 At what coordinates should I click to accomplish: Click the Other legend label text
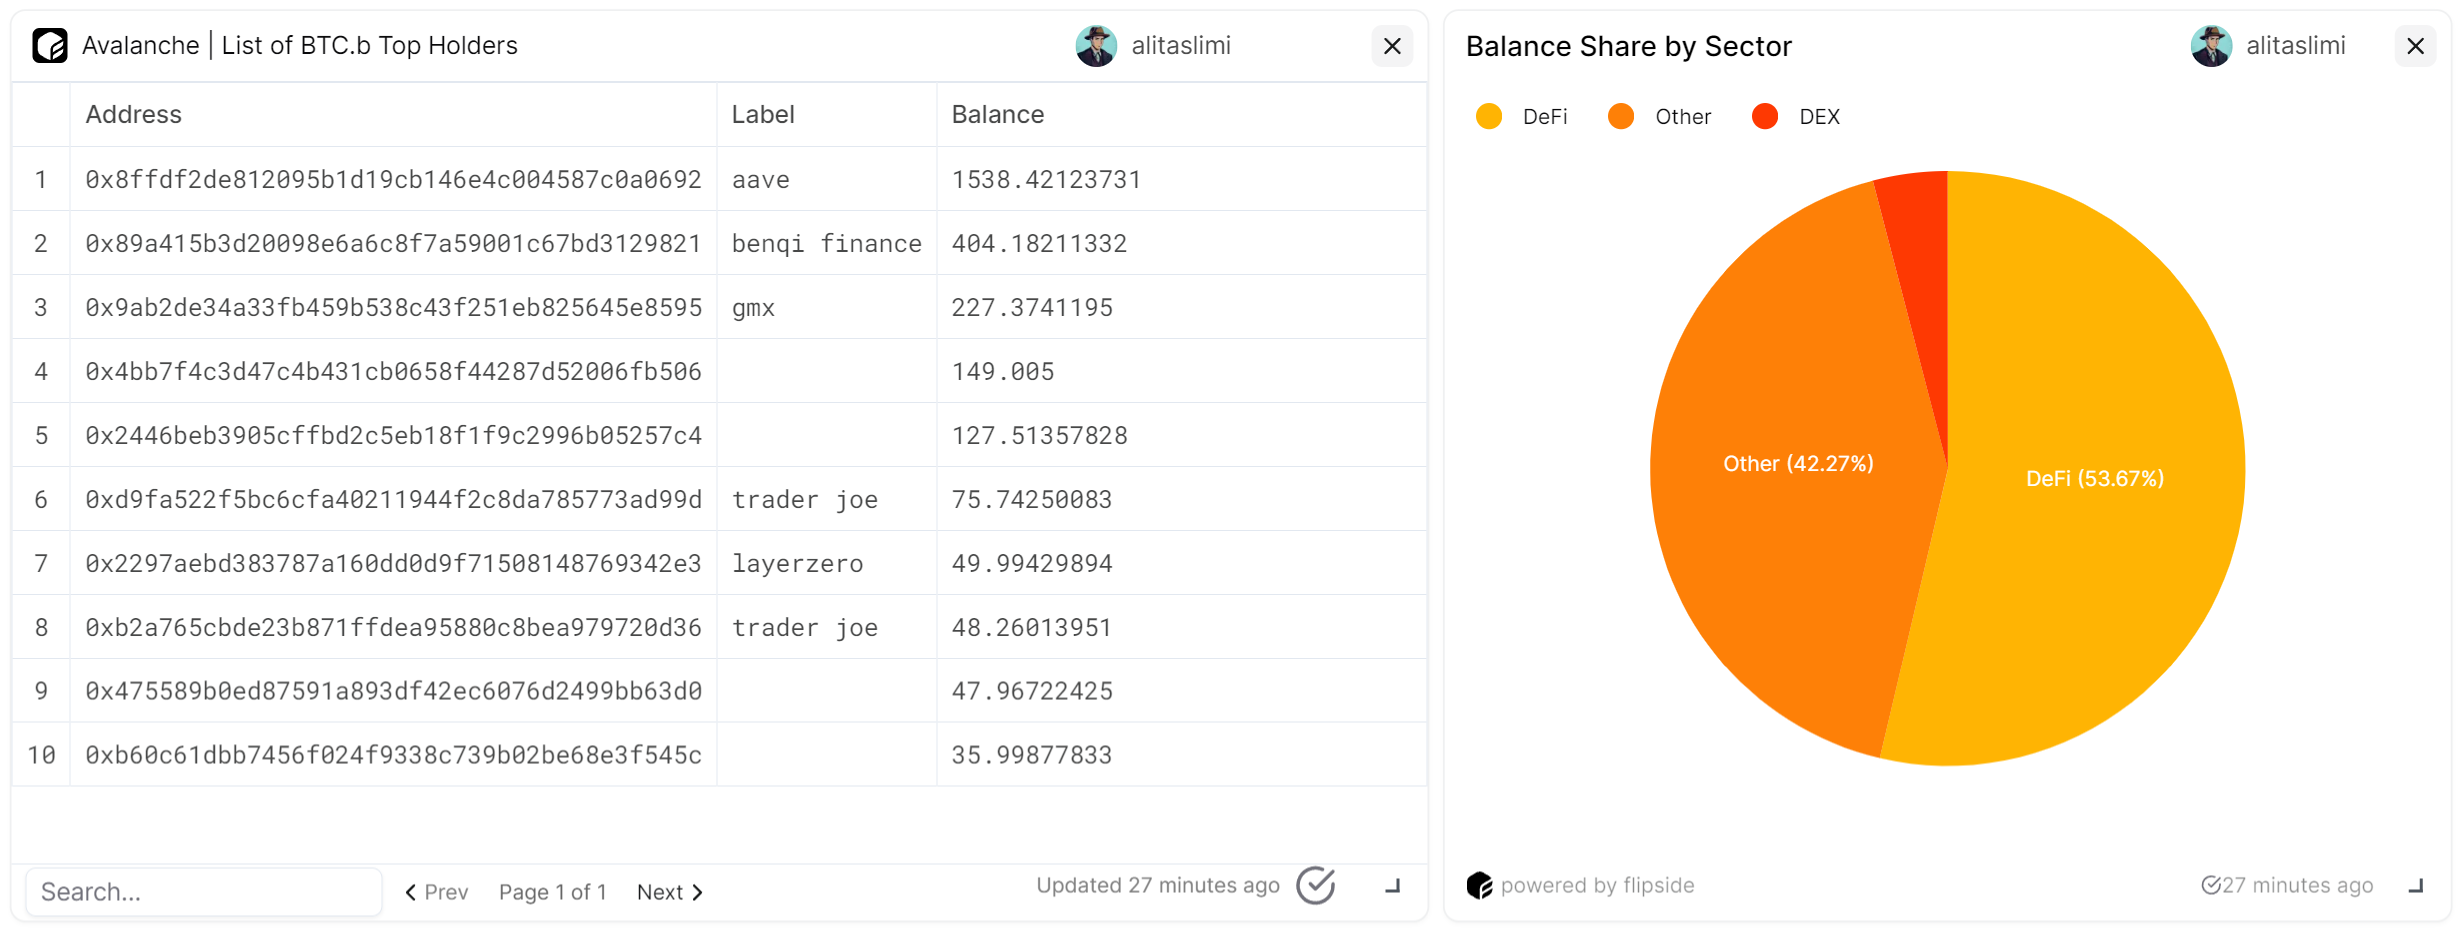pos(1683,117)
